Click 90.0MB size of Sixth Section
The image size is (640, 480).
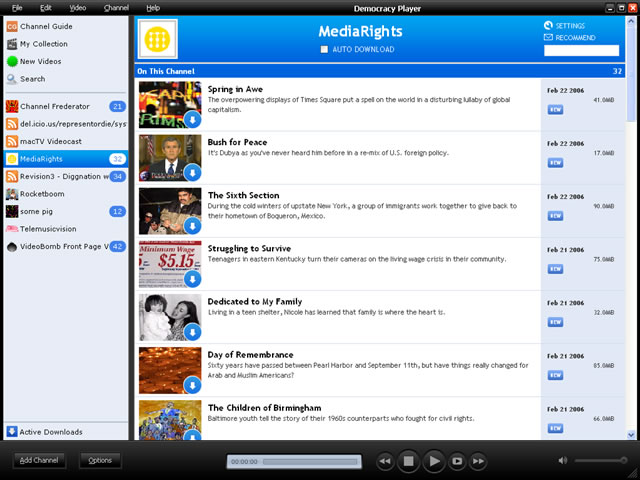click(604, 206)
